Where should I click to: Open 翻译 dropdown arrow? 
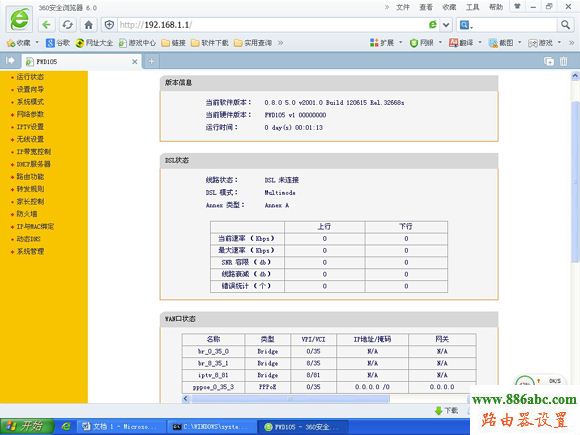[480, 43]
